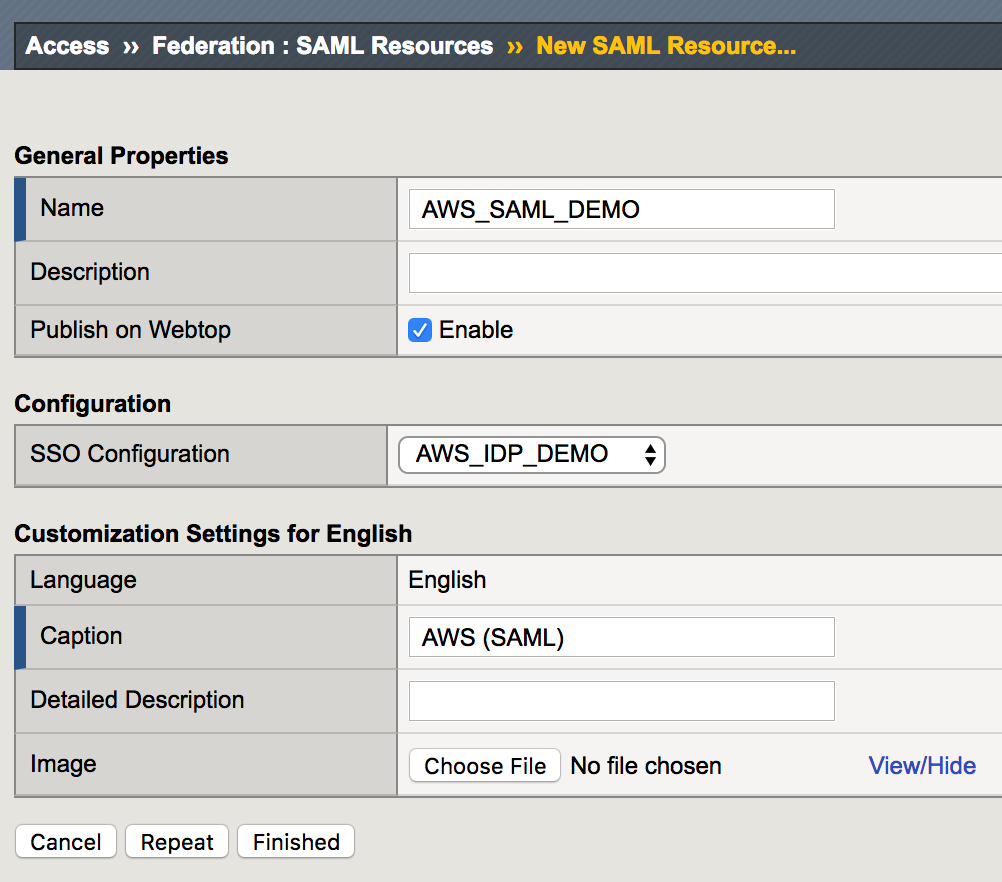
Task: Click the SSO Configuration dropdown arrows
Action: 650,455
